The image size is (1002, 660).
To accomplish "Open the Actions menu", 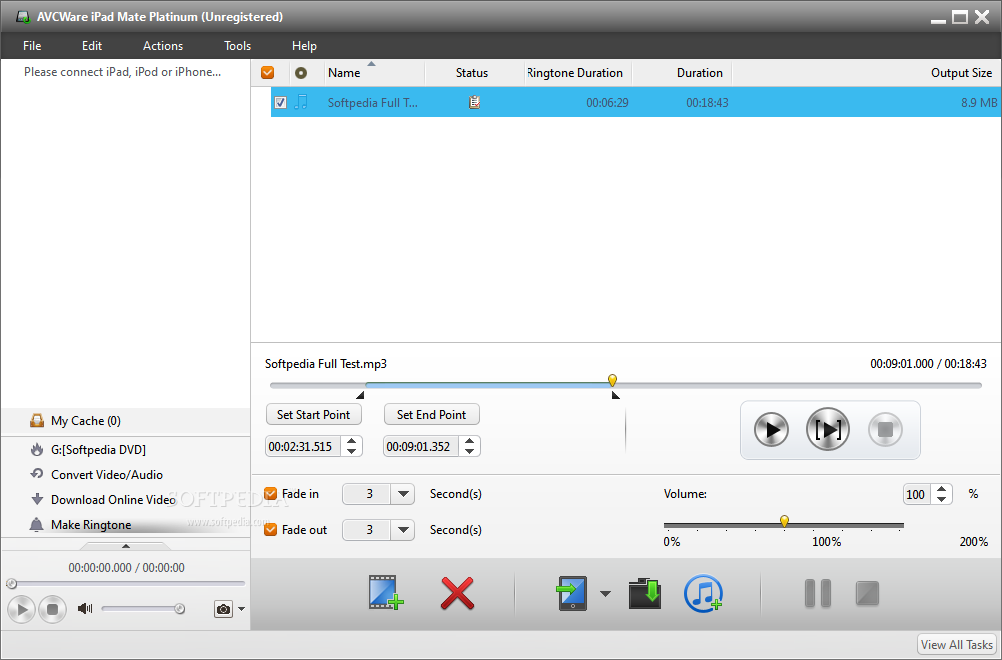I will 162,46.
